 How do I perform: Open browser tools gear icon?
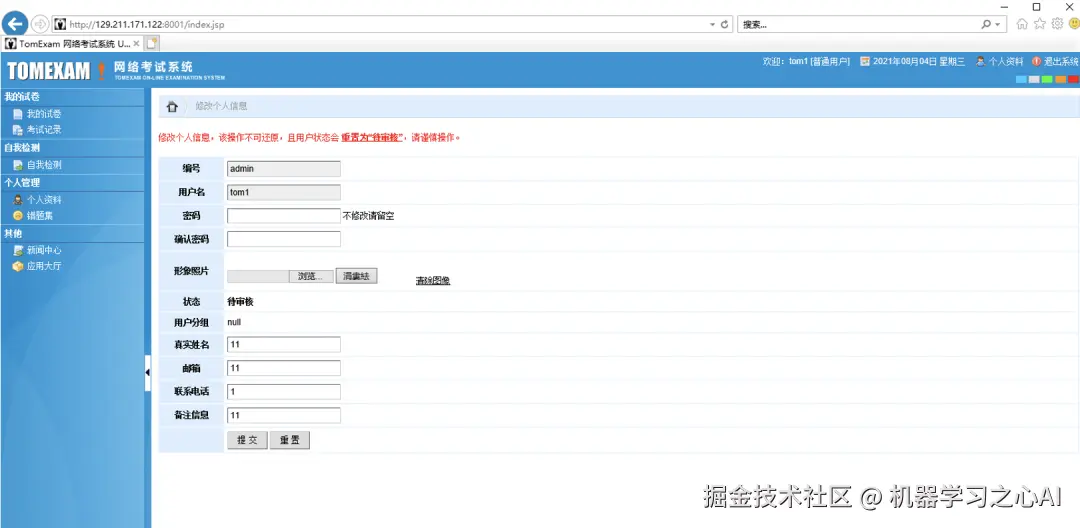click(x=1057, y=24)
